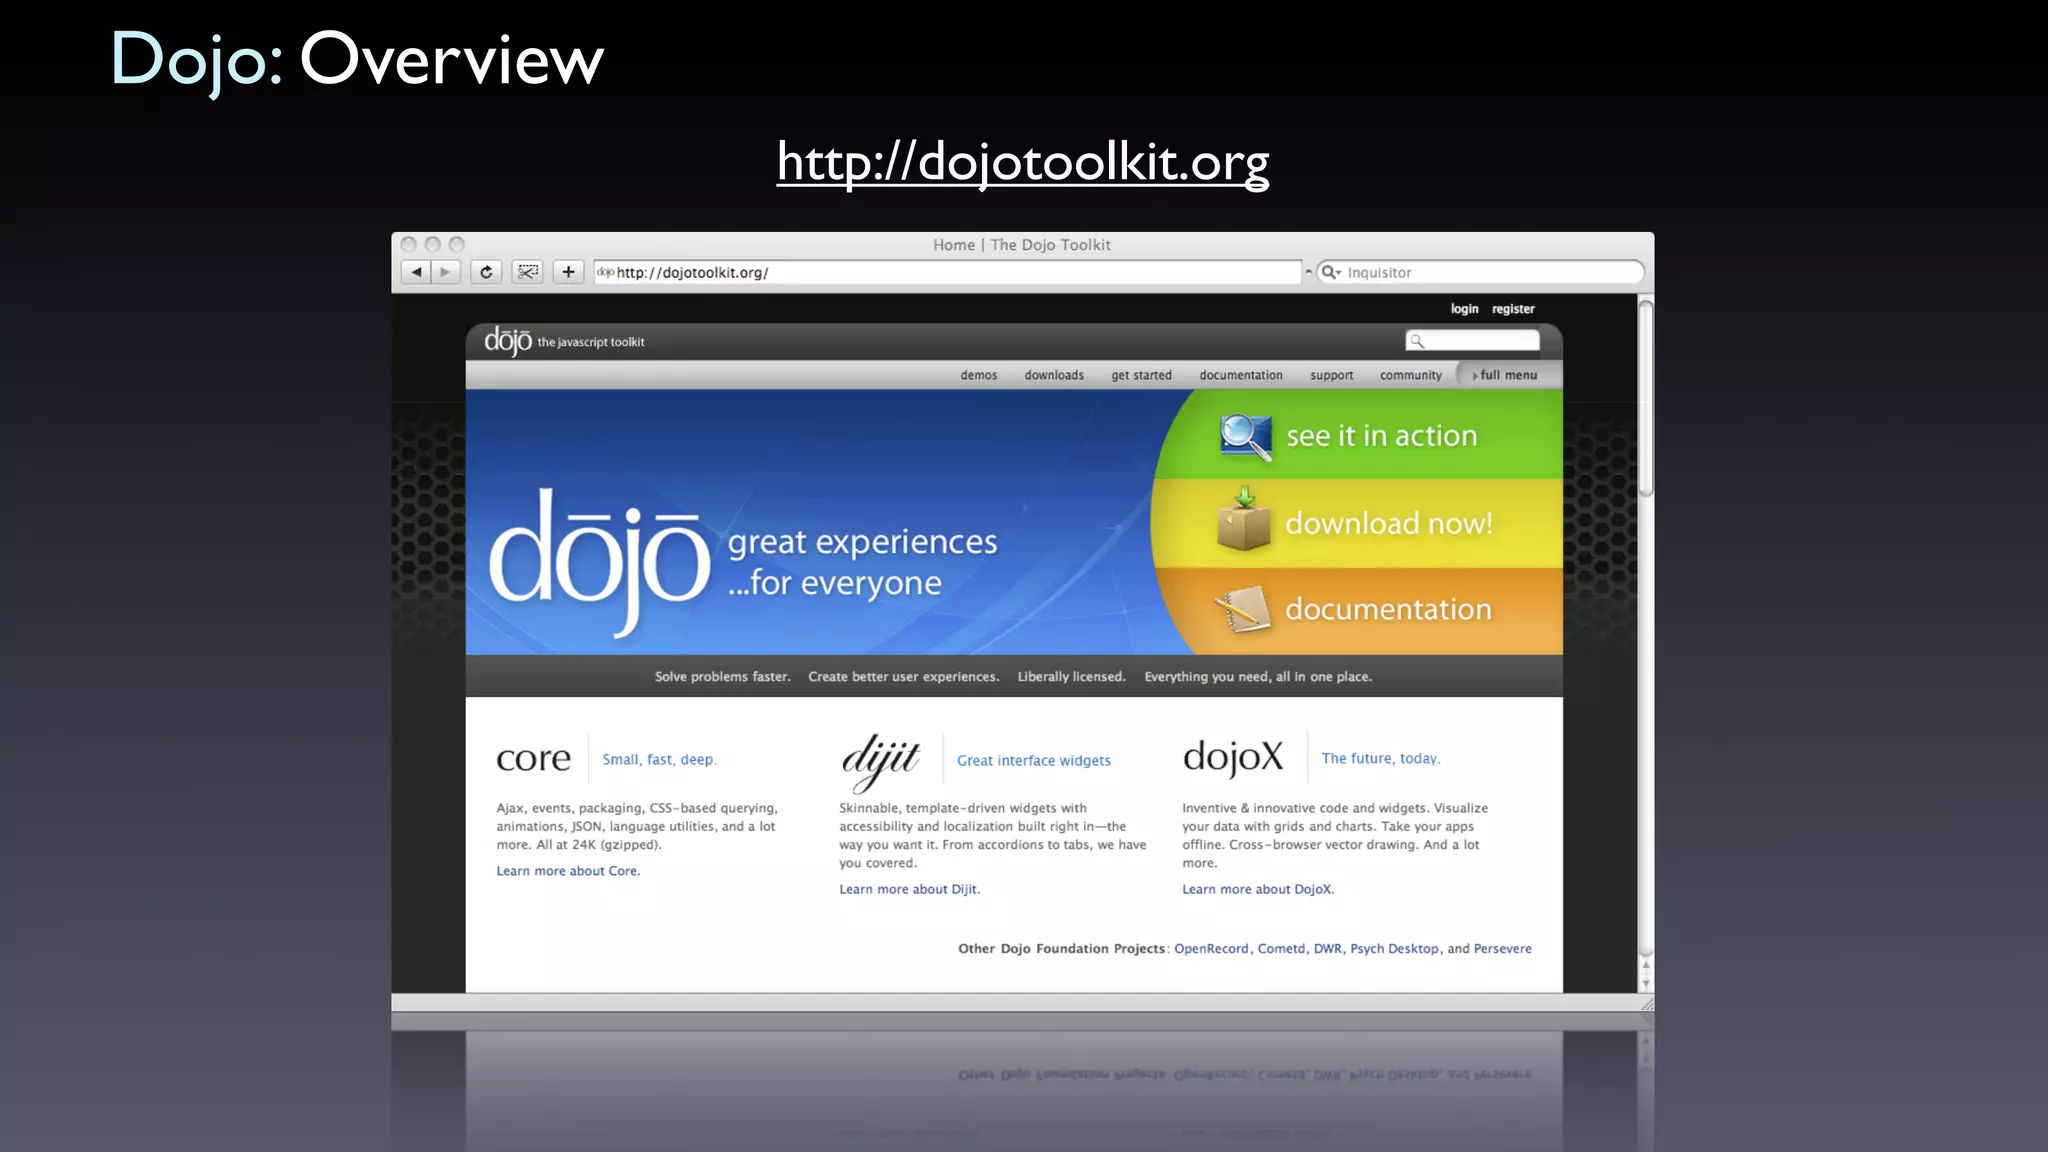Click the large dojo banner logo

point(599,561)
